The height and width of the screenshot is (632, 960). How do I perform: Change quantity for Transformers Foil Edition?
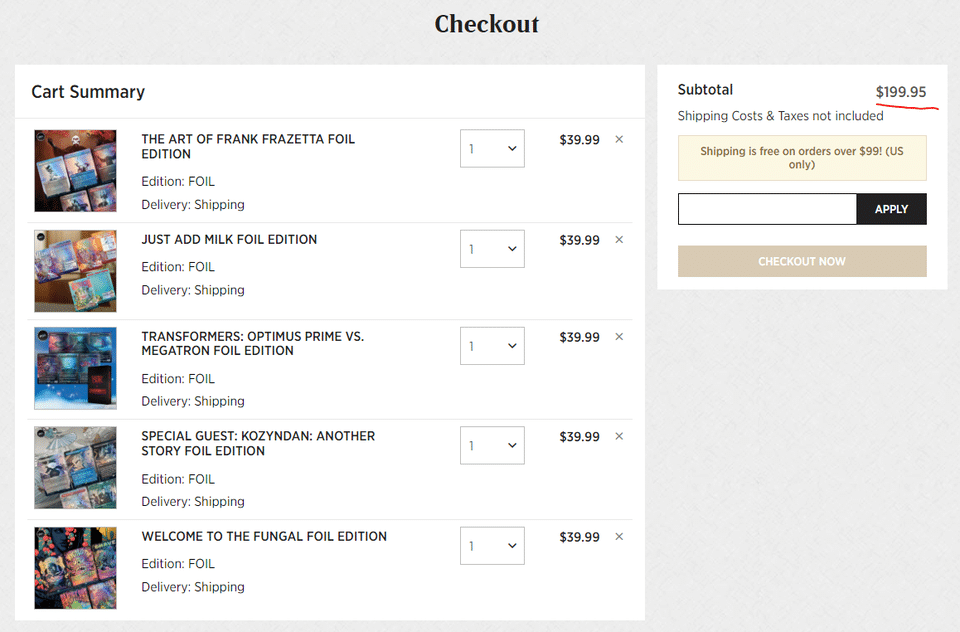[x=492, y=346]
